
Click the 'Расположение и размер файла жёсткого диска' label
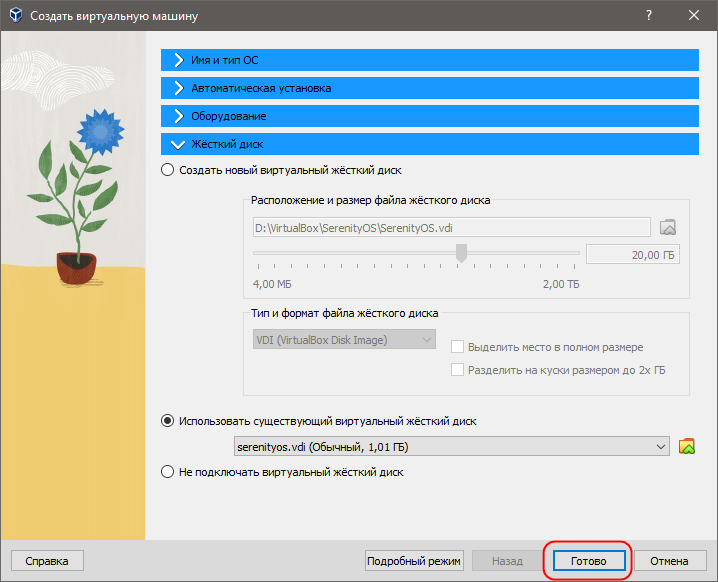[370, 200]
